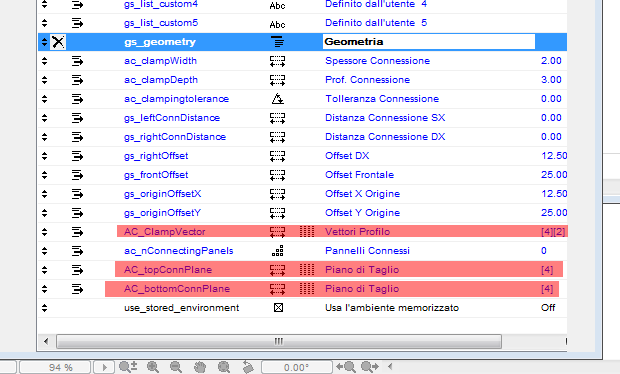
Task: Click the 2.00 value of Spessore Connessione
Action: coord(551,61)
